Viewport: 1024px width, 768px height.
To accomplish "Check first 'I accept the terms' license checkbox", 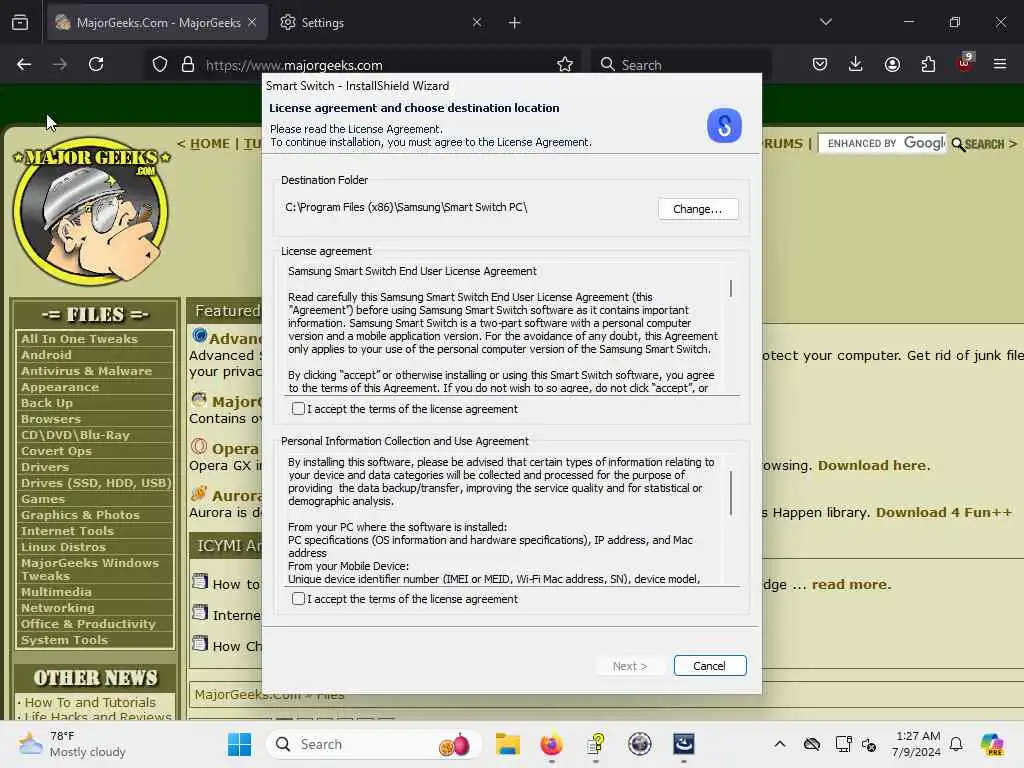I will tap(298, 409).
